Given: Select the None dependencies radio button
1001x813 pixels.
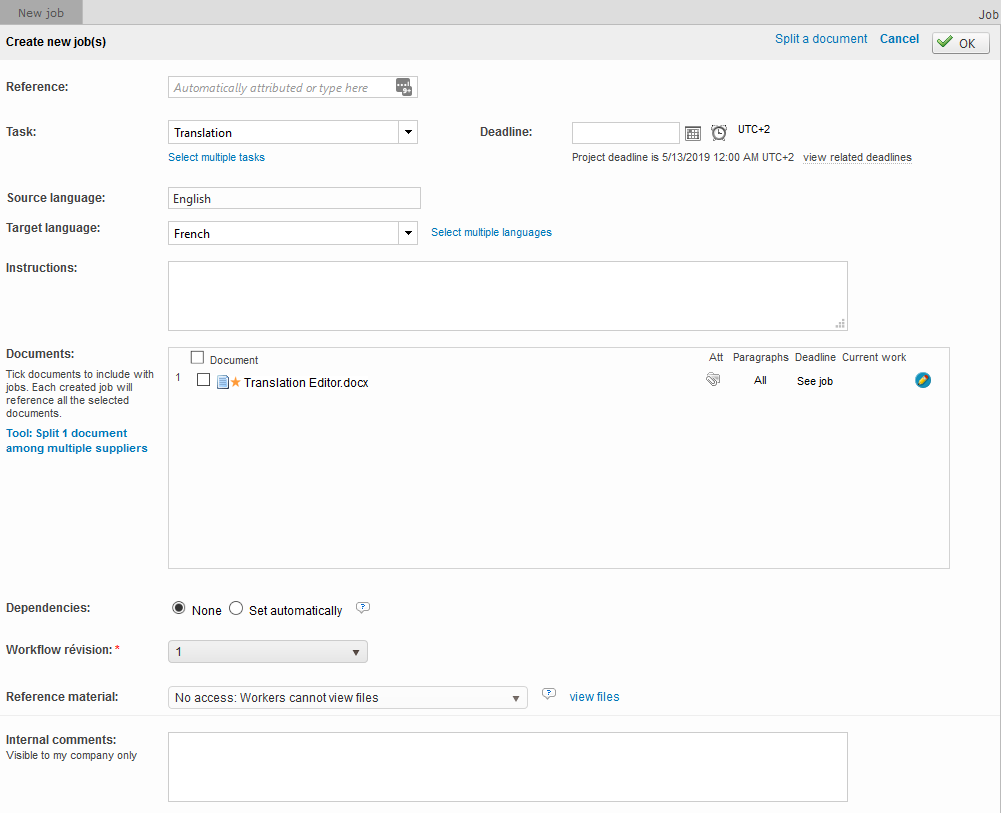Looking at the screenshot, I should [179, 609].
